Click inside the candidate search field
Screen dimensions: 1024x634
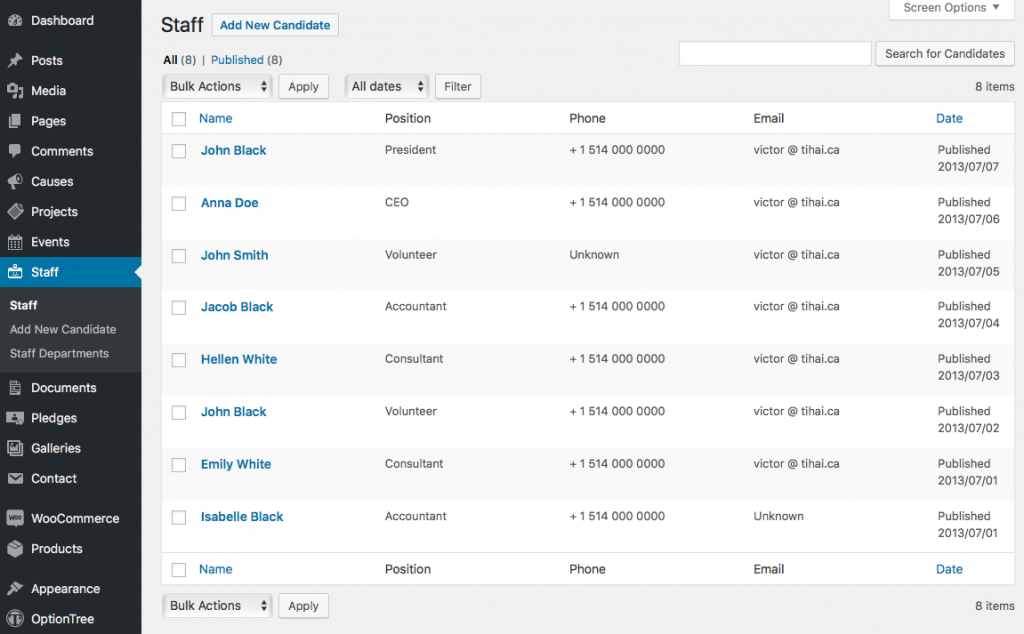click(x=774, y=53)
